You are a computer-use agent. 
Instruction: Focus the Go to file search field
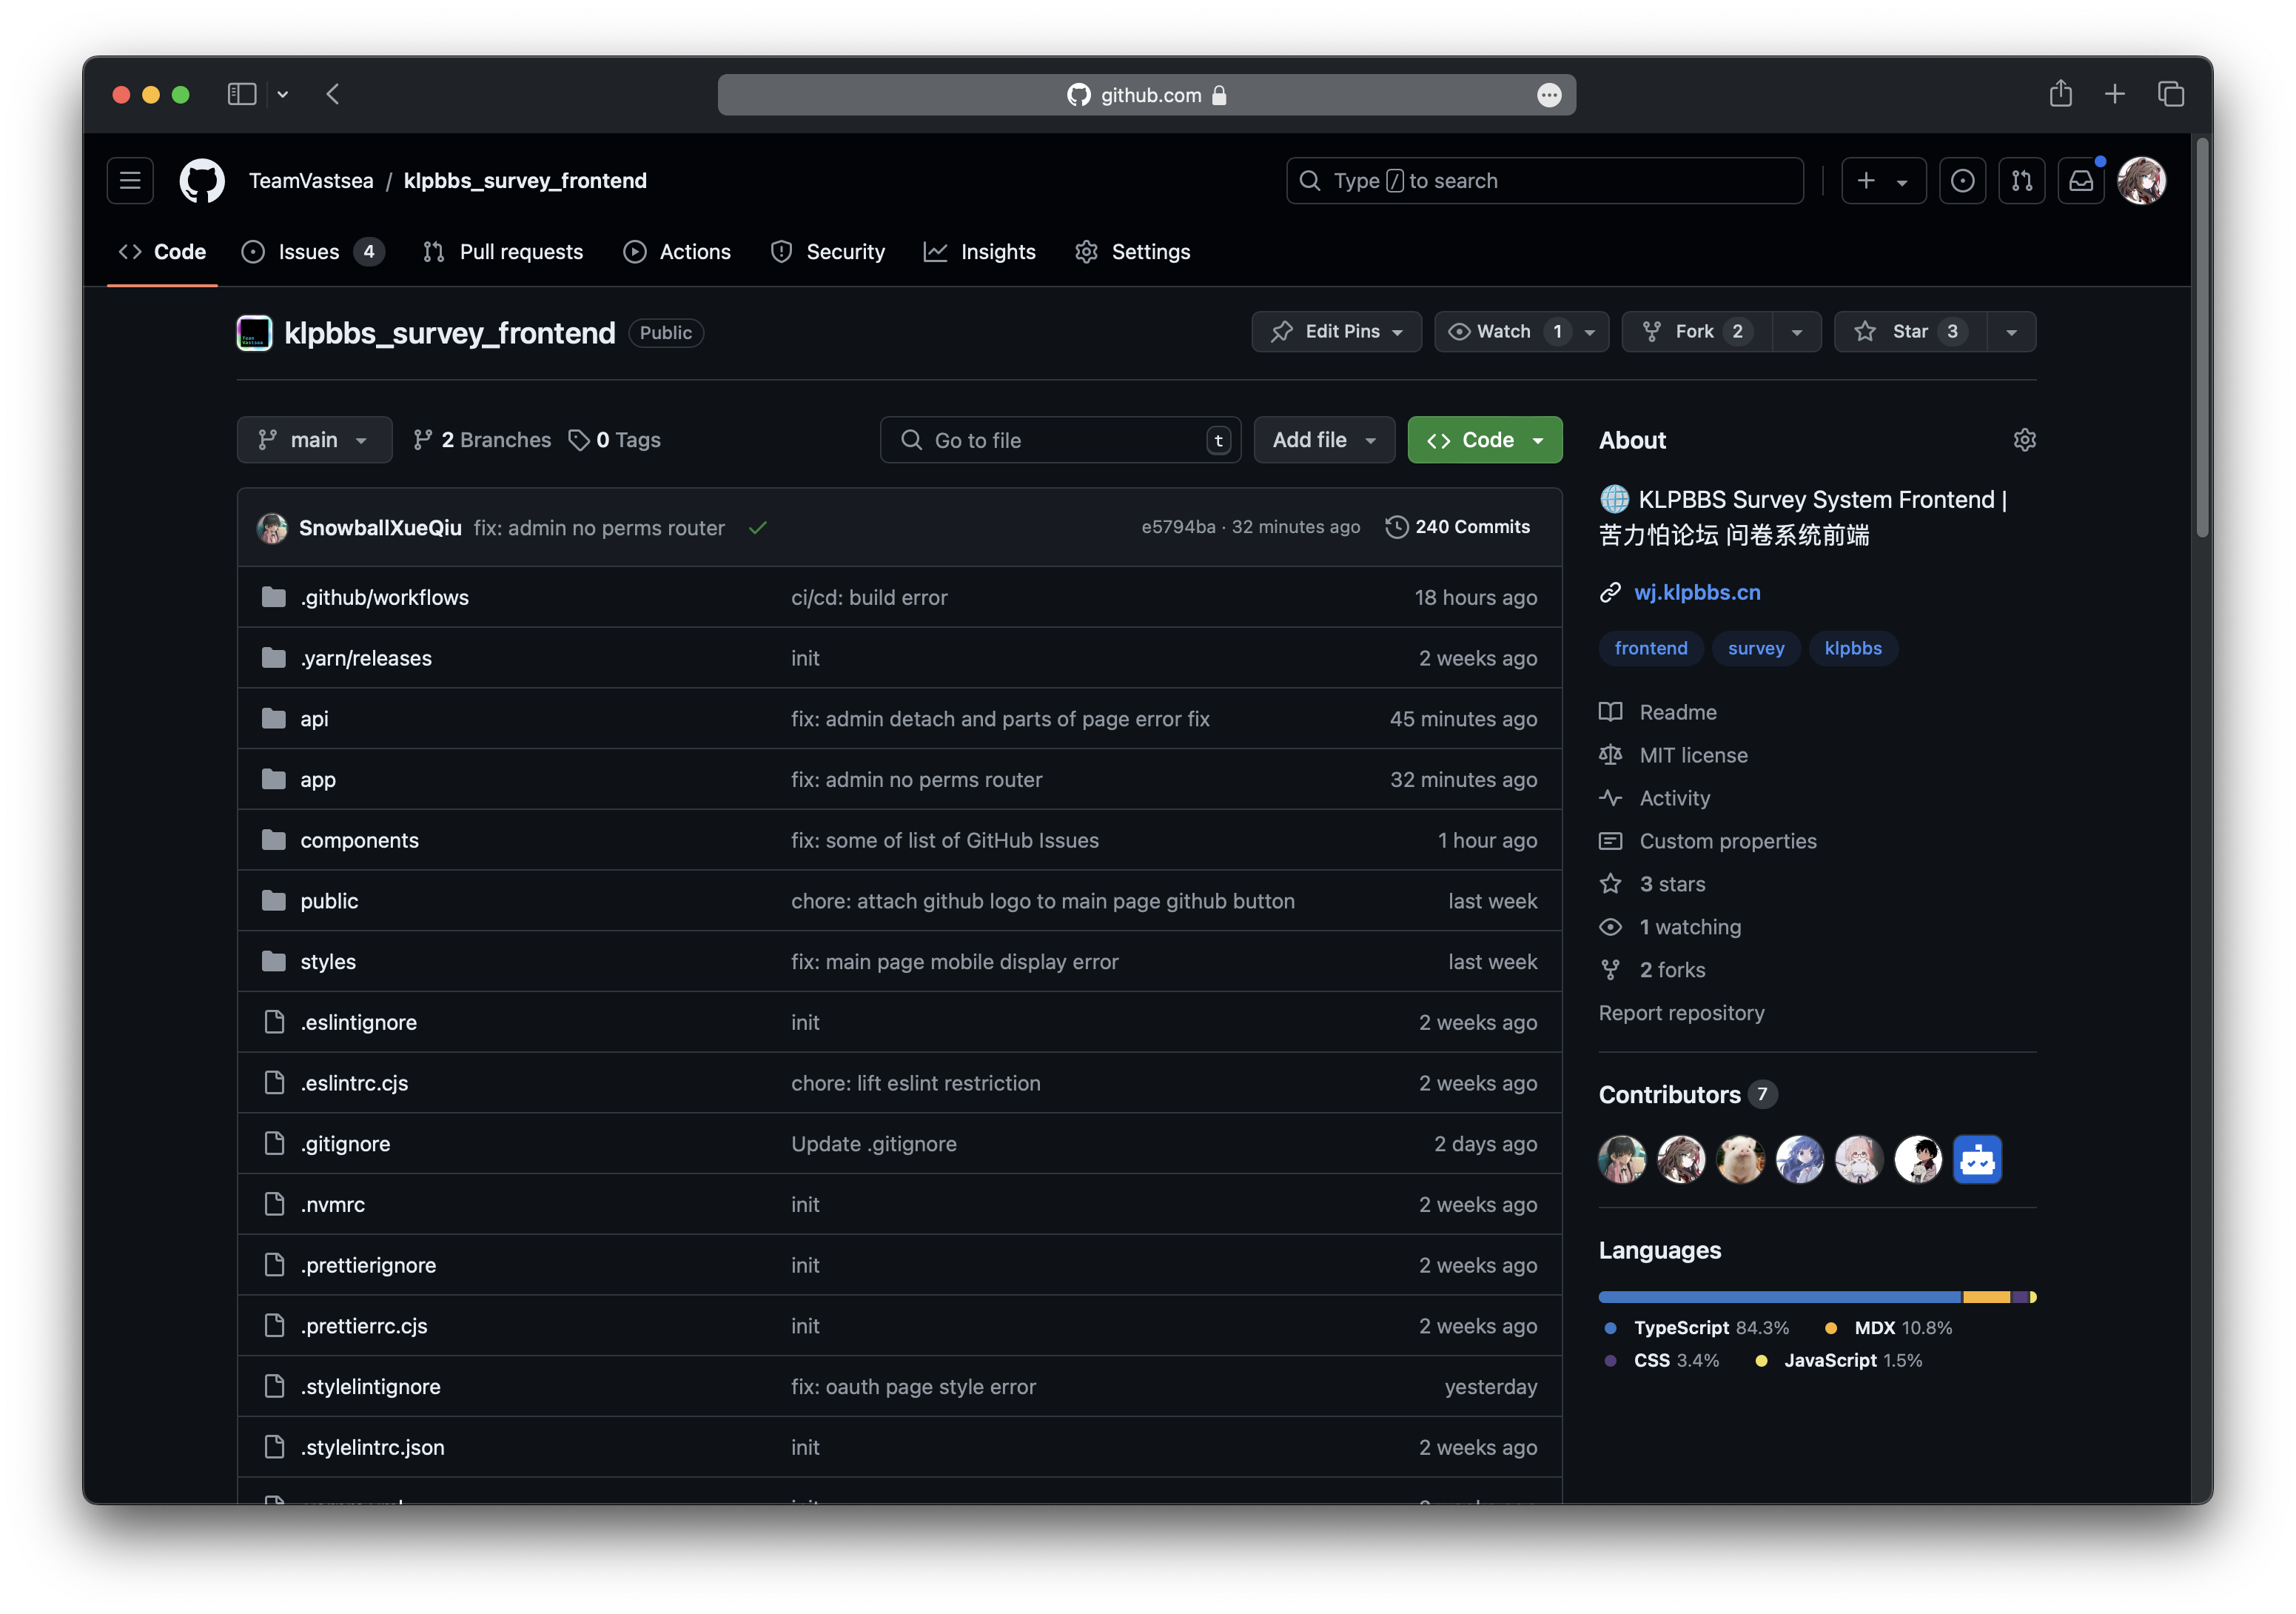click(1060, 440)
